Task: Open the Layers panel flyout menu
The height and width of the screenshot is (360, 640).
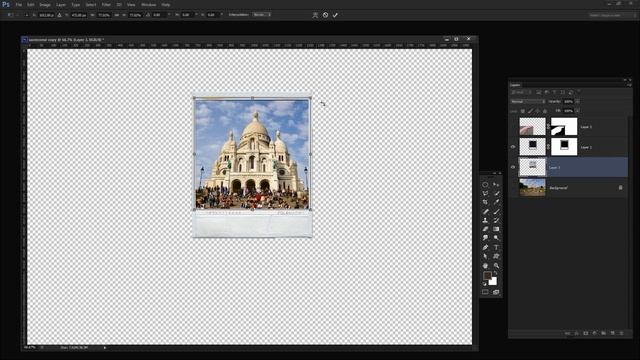Action: [629, 85]
